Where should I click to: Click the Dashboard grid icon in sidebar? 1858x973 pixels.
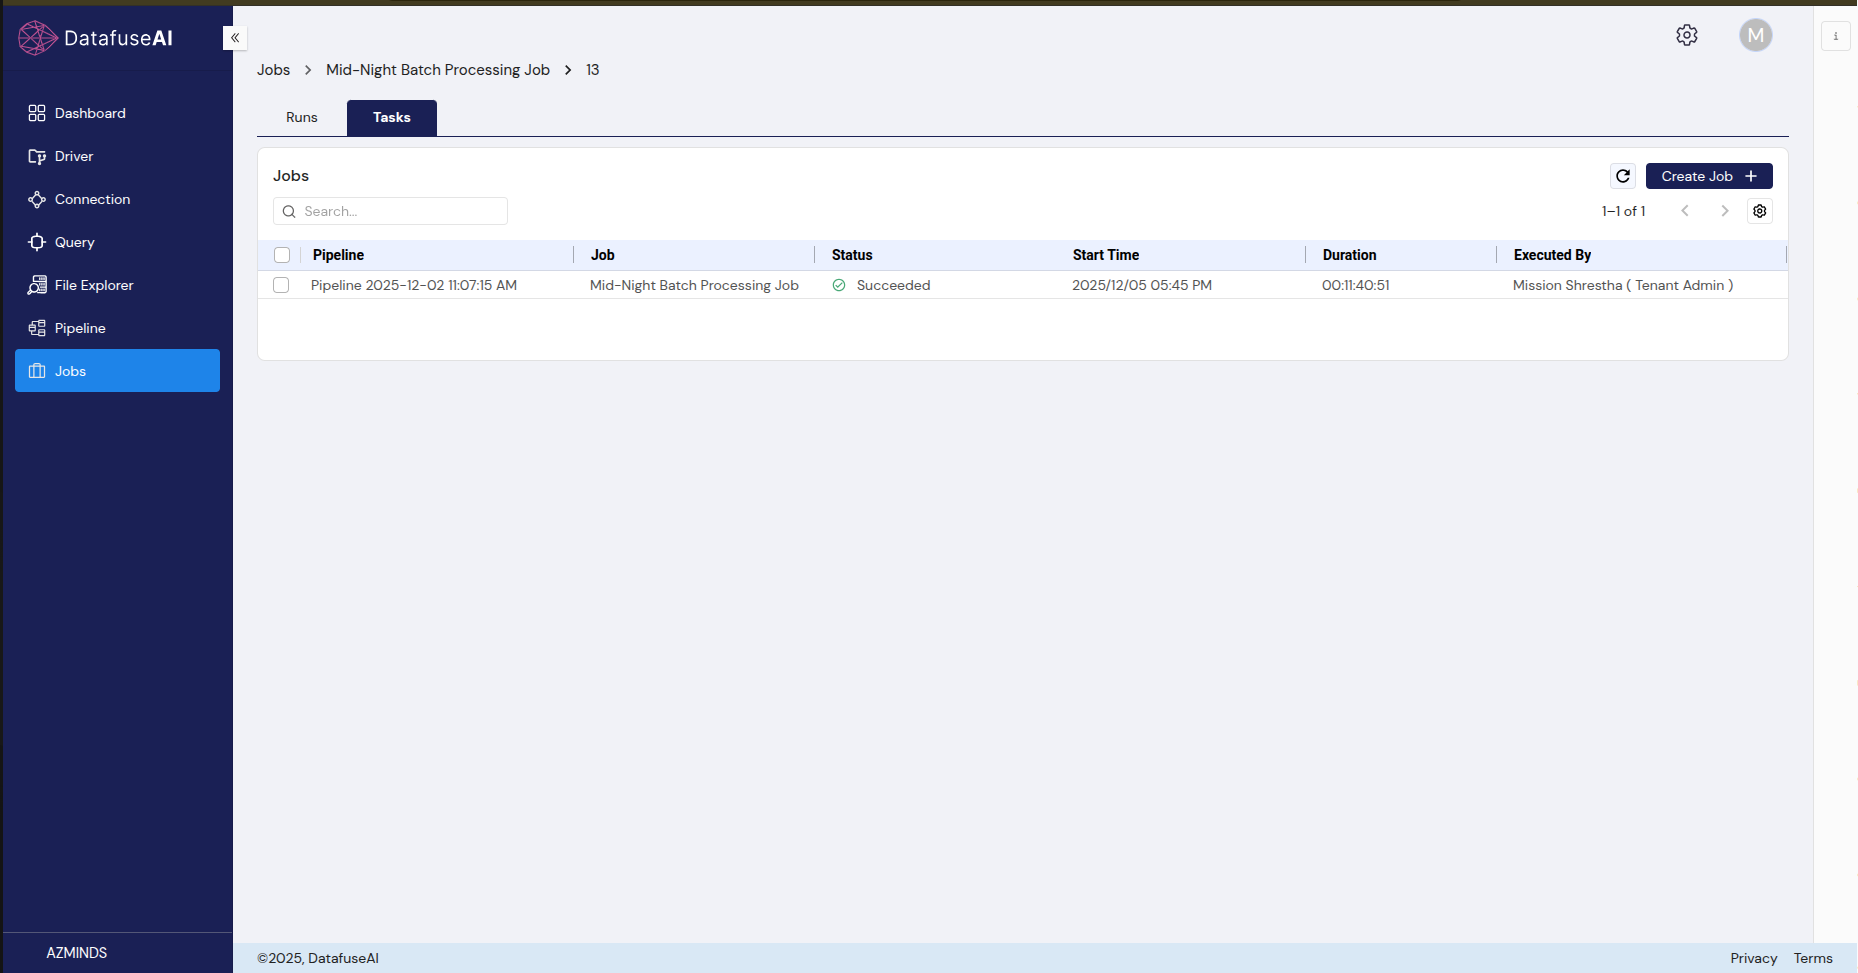[37, 113]
